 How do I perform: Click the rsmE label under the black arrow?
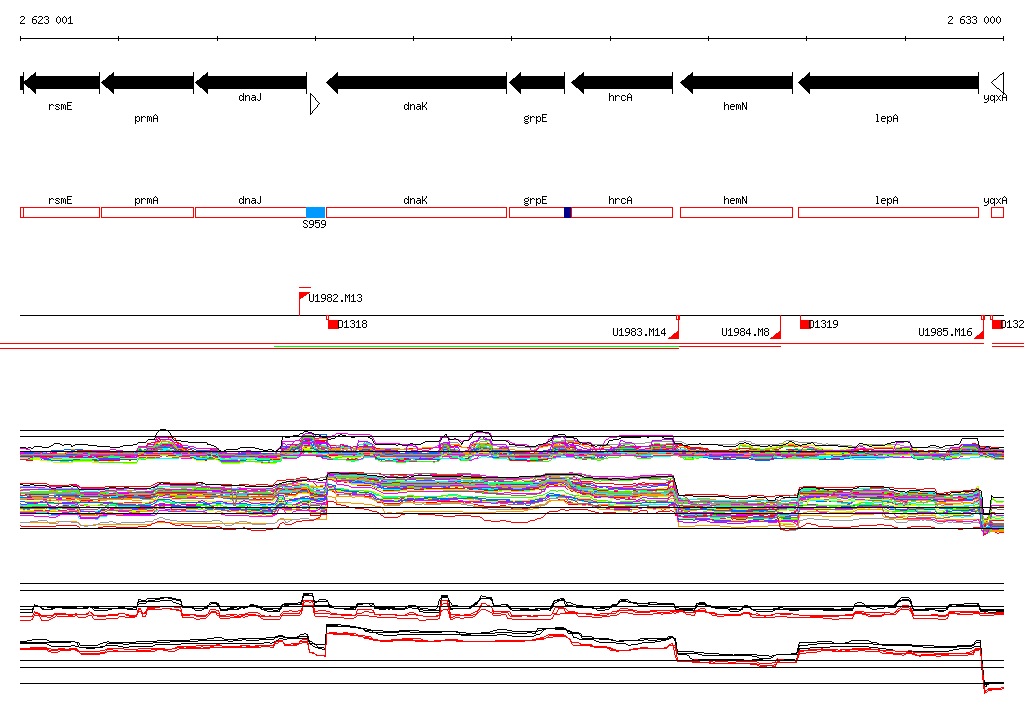[x=60, y=106]
